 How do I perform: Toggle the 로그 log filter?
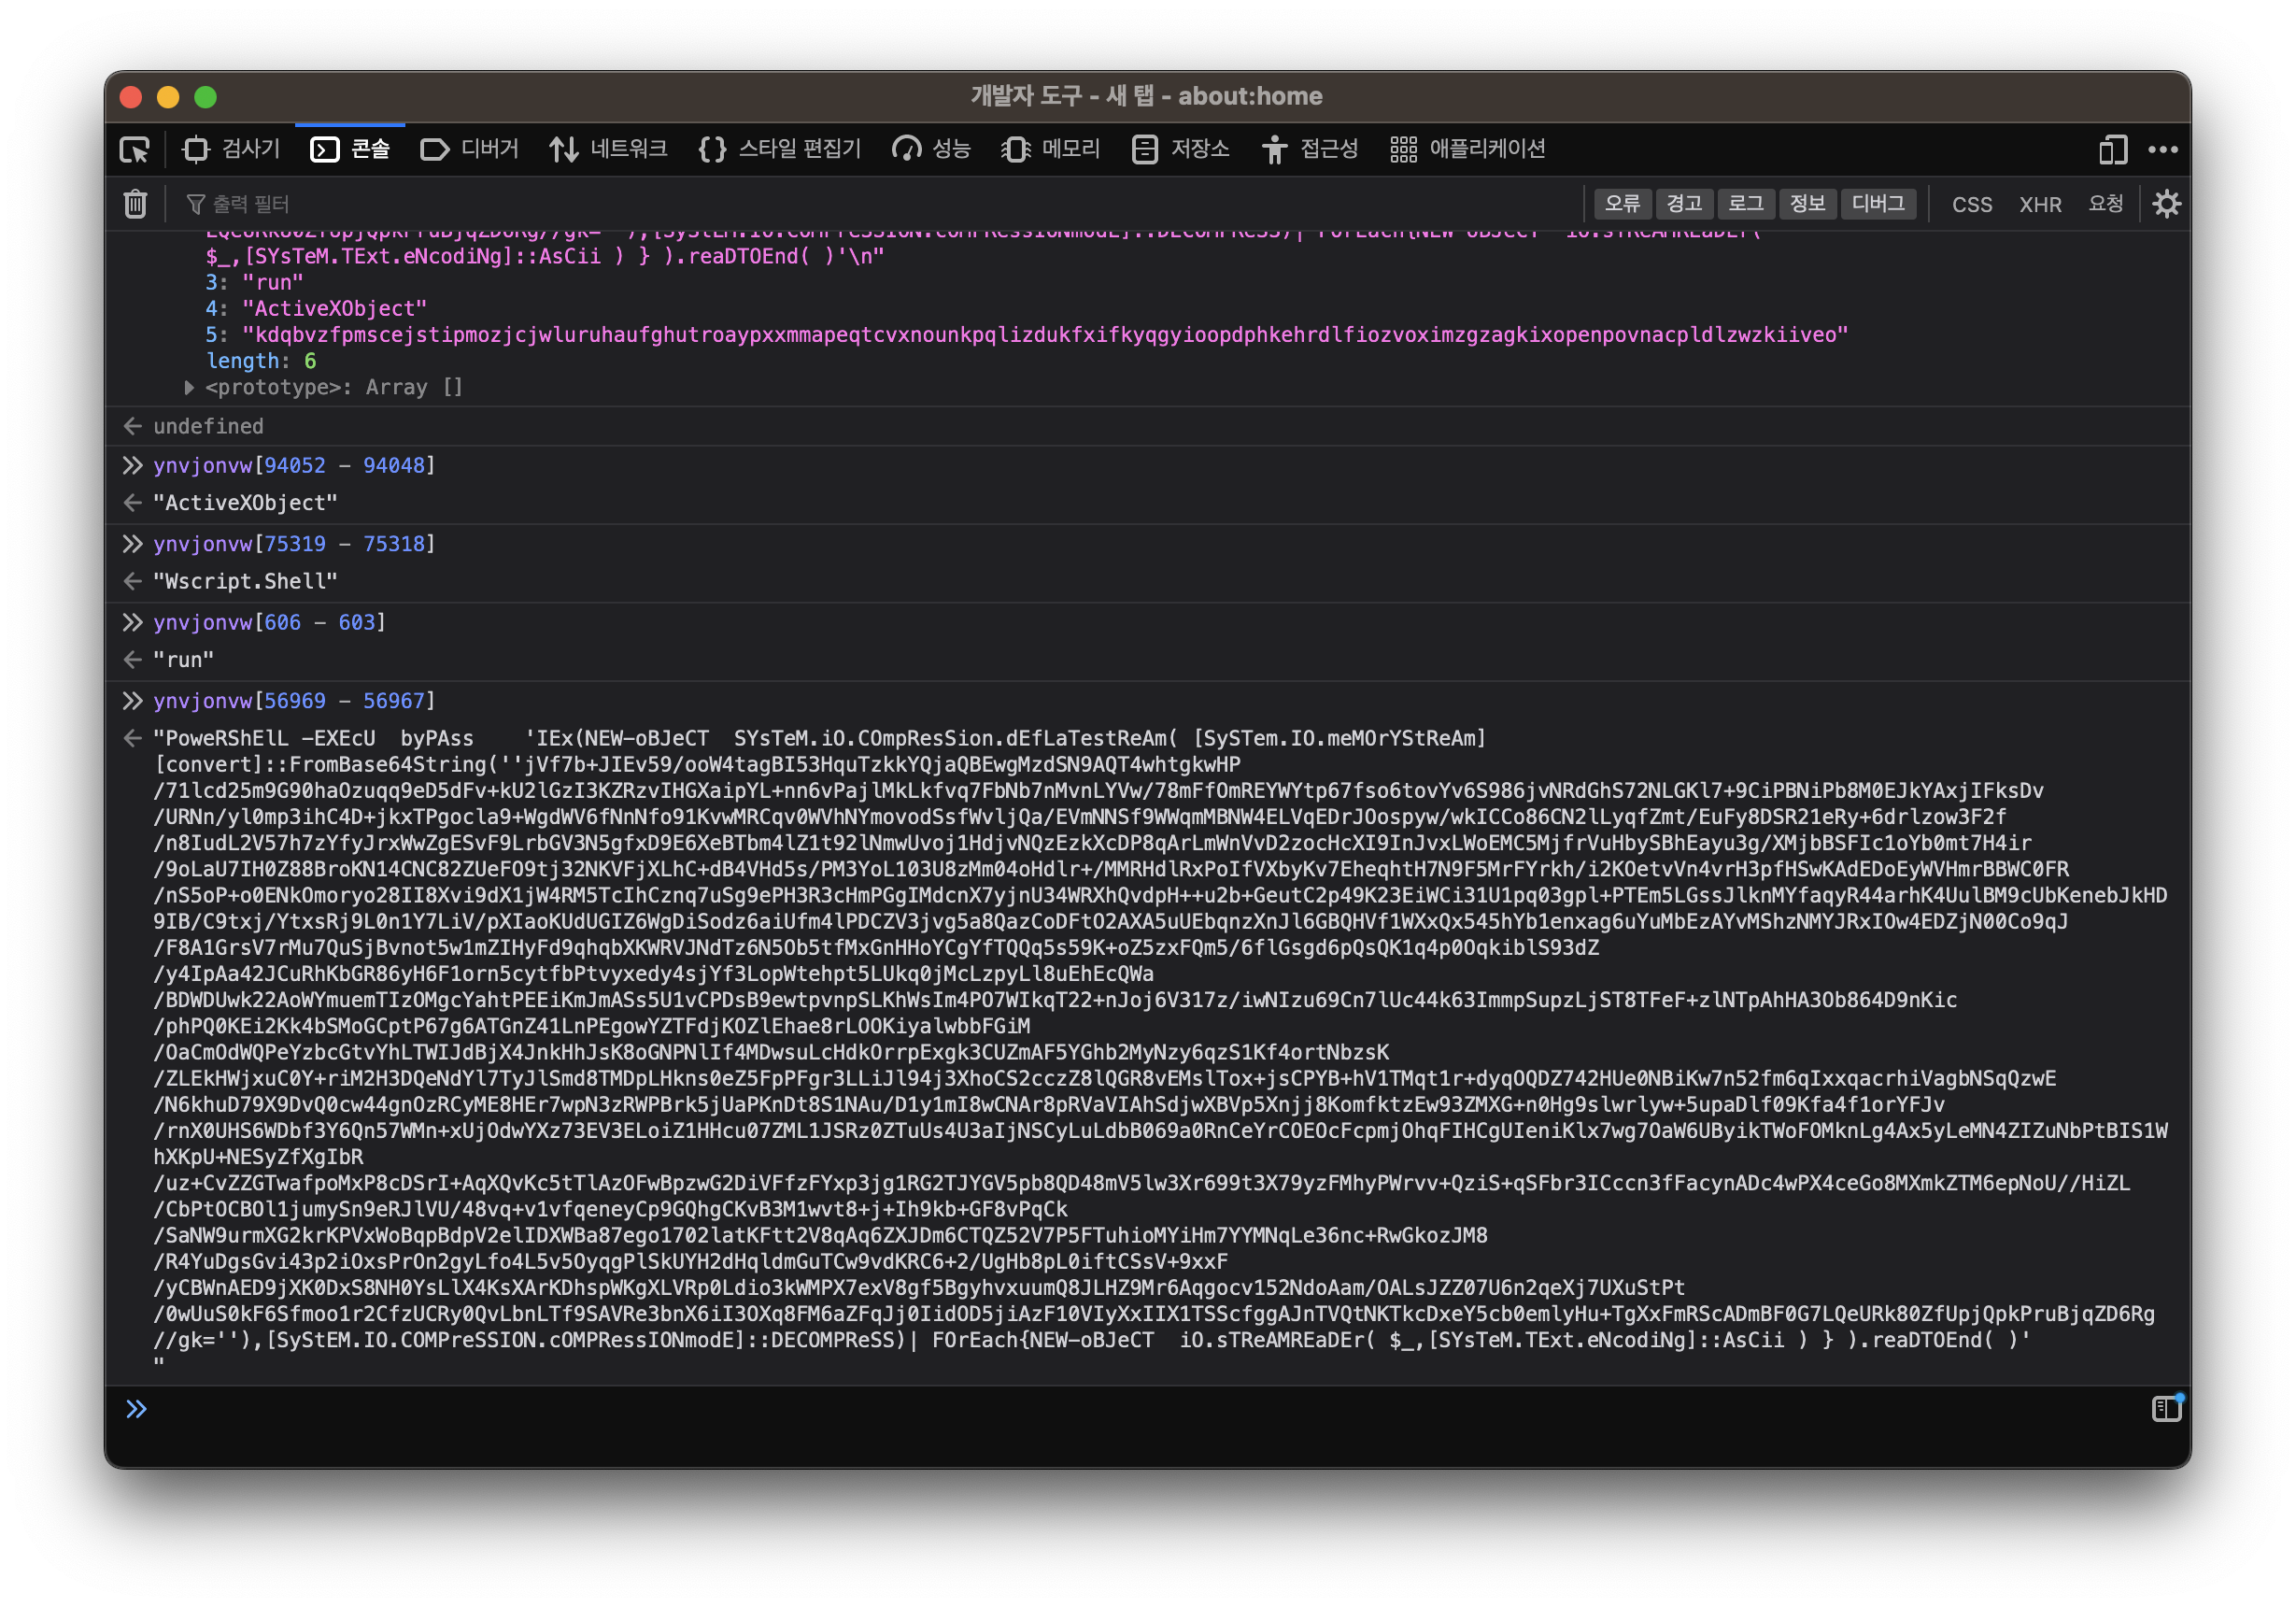click(1746, 204)
